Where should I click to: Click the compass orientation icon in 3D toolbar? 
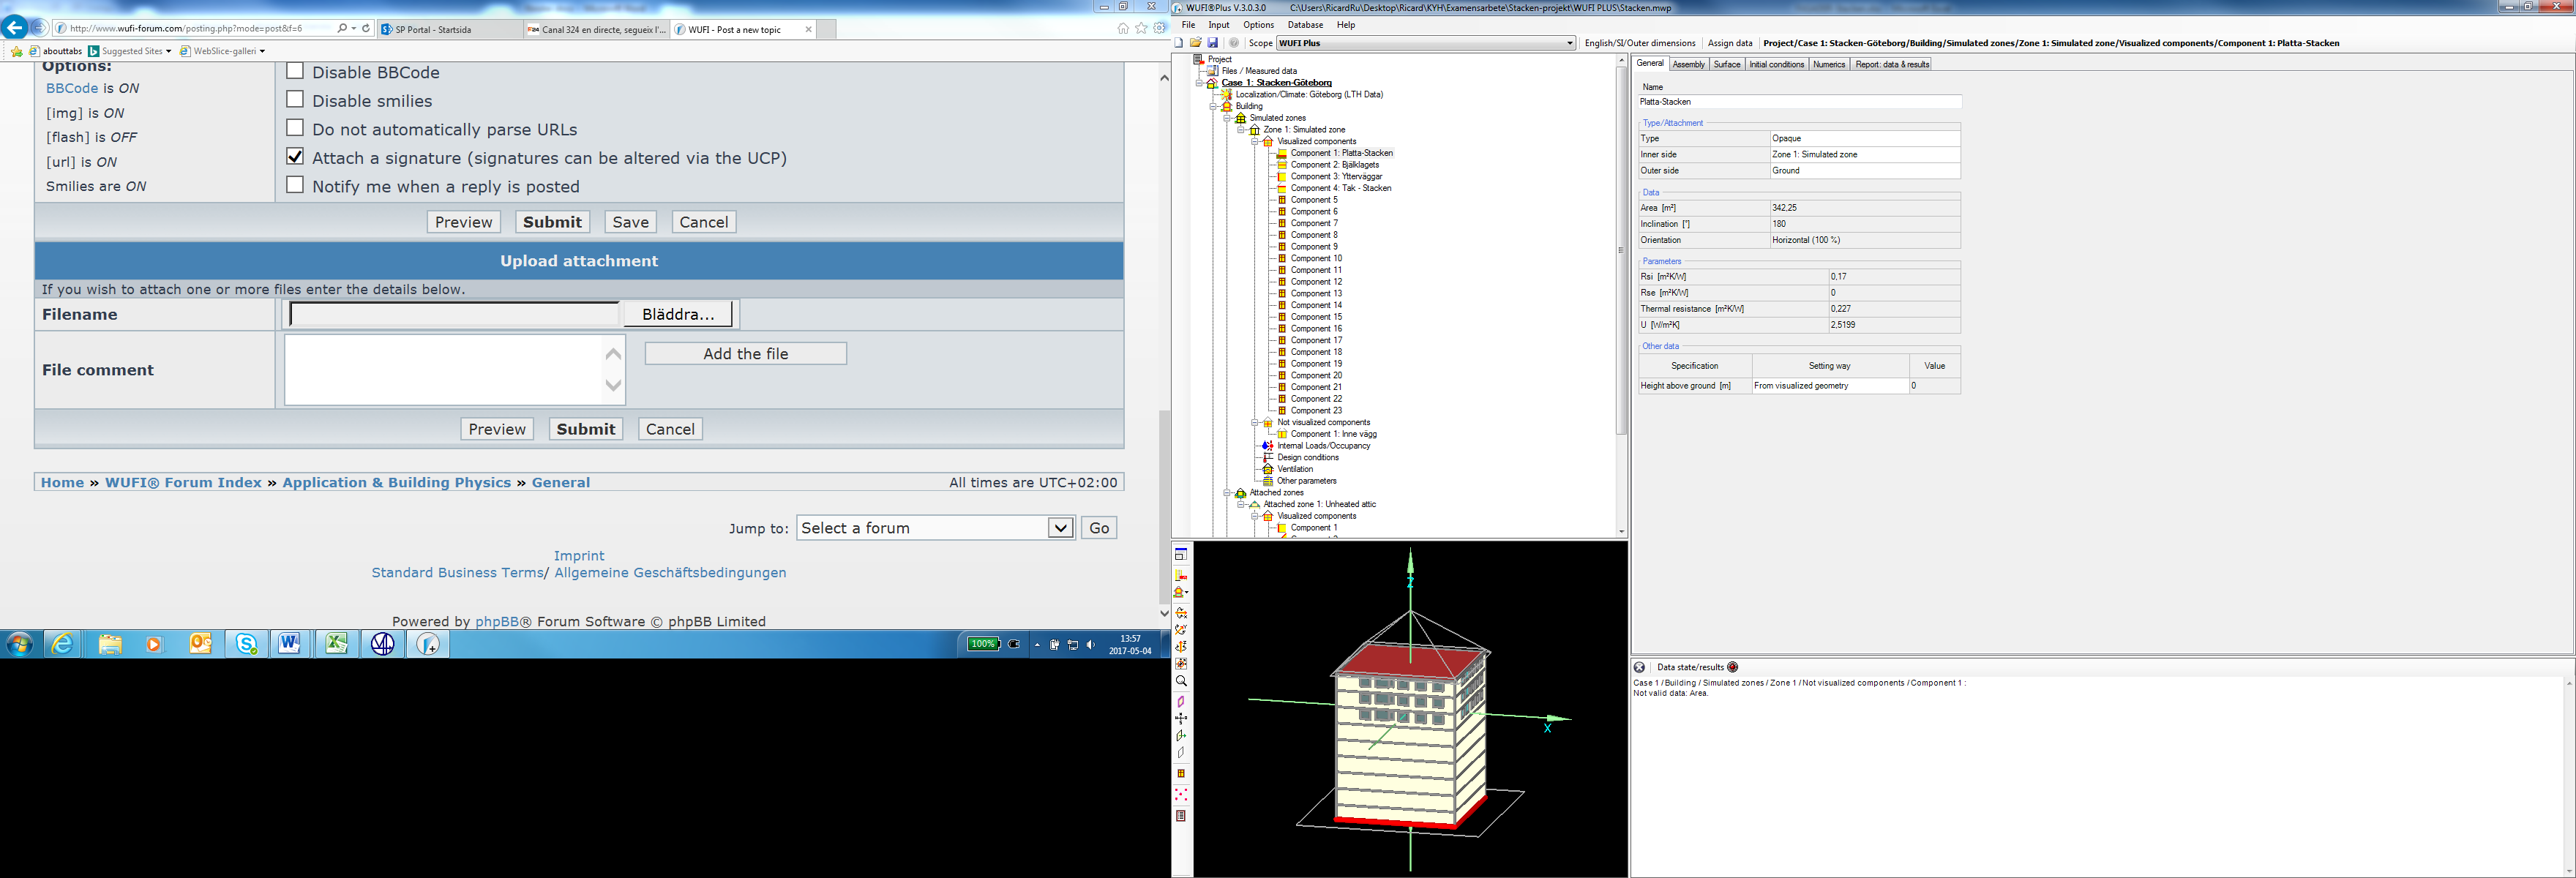click(x=1181, y=718)
